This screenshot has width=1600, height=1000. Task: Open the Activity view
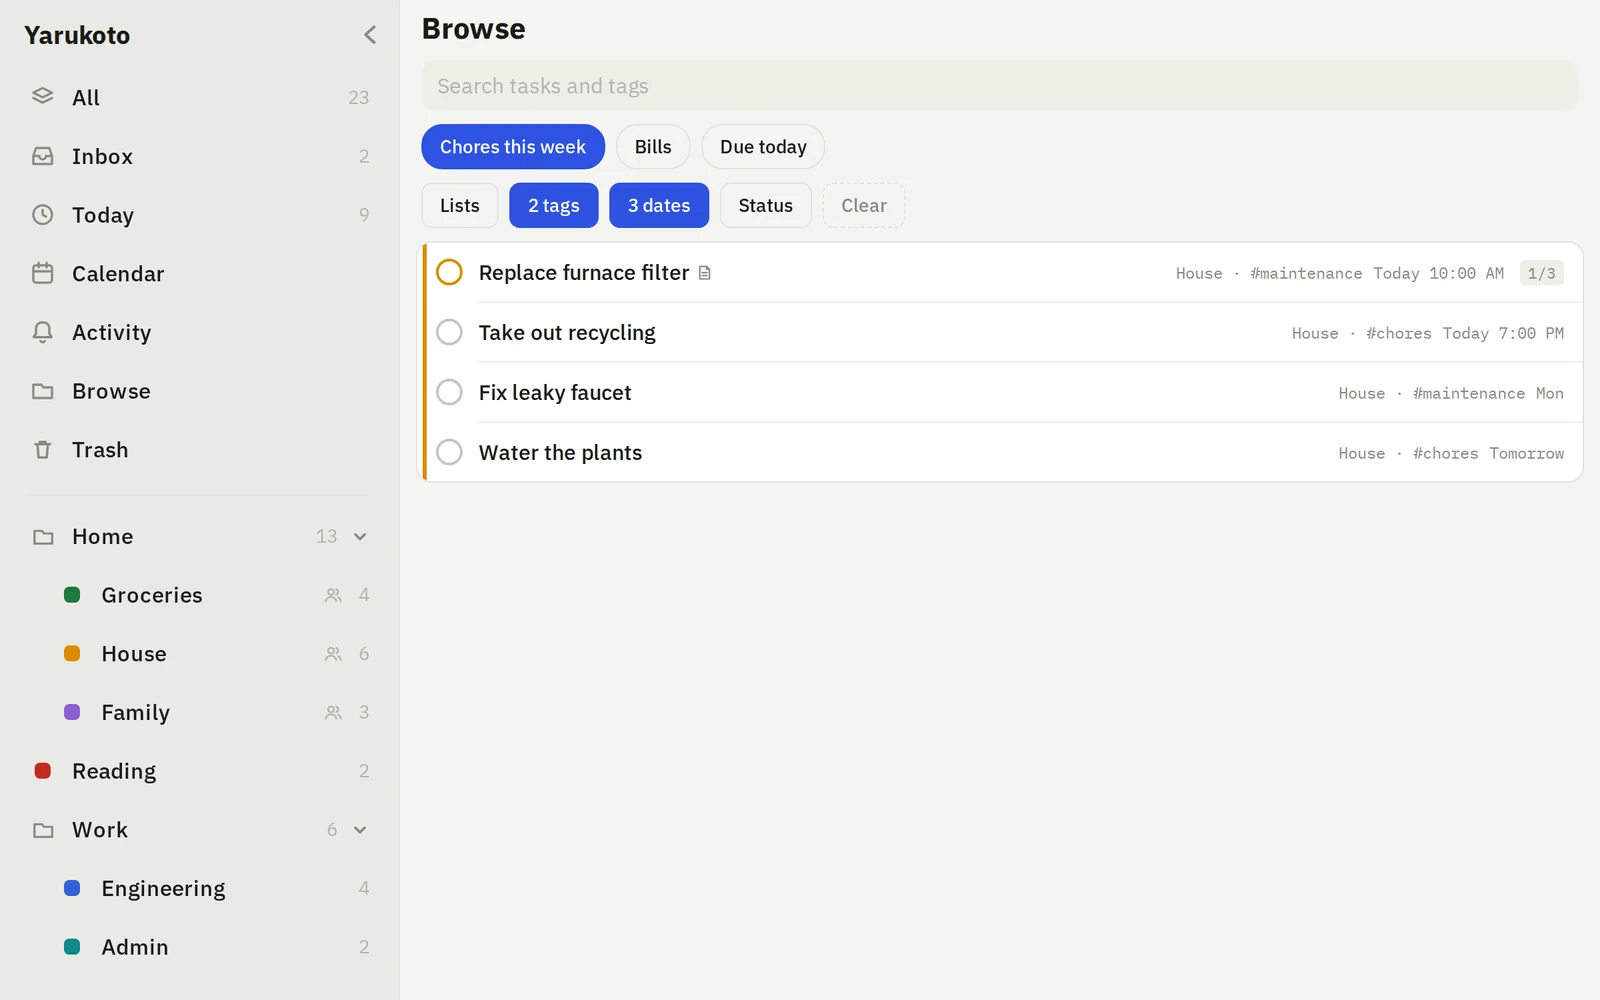200,332
